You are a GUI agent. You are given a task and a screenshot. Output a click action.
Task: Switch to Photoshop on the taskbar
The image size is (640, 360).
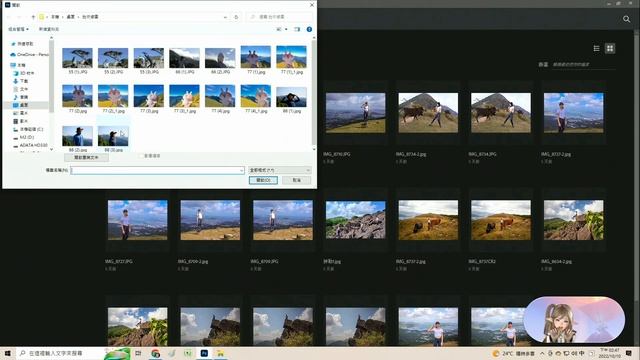(x=204, y=353)
